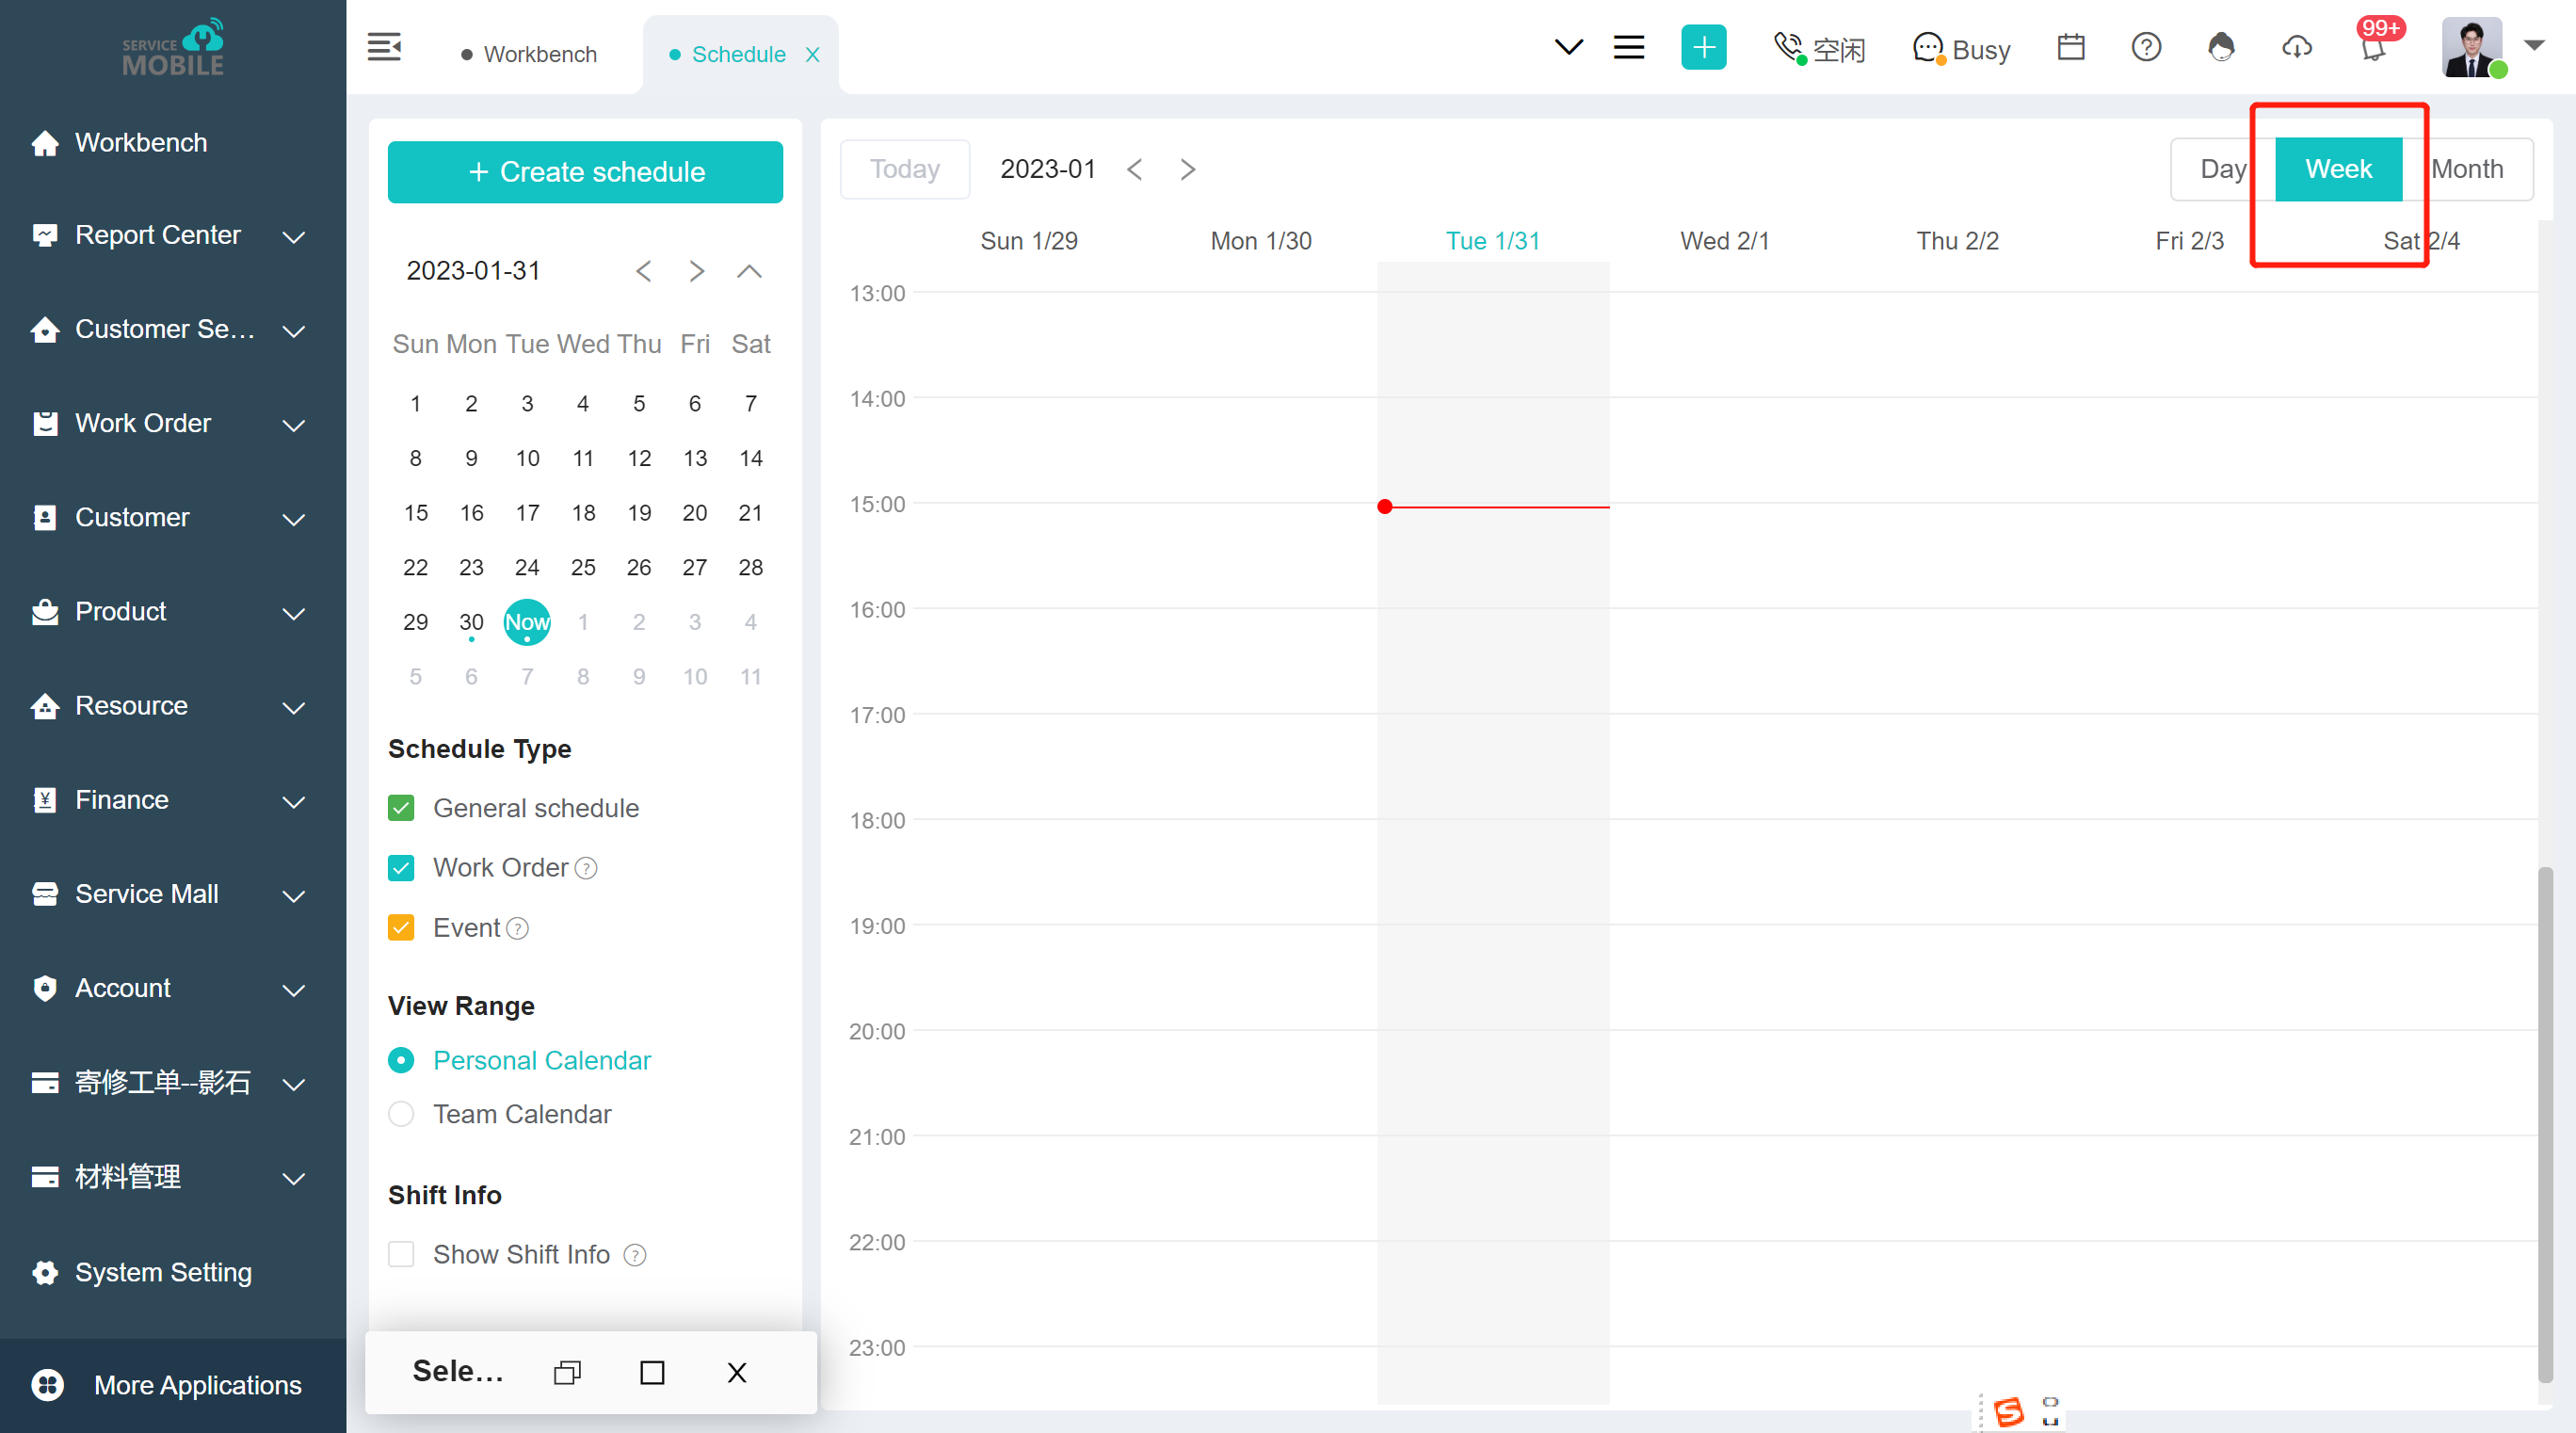Switch to Day view

tap(2222, 169)
